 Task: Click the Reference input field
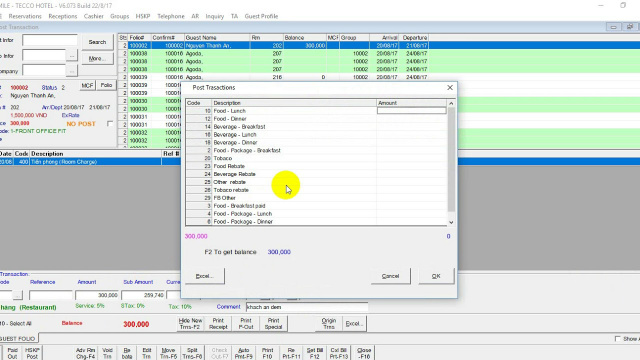51,295
